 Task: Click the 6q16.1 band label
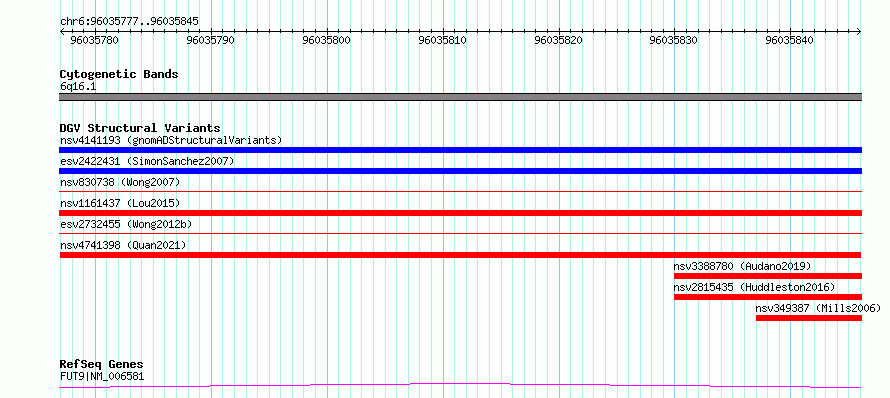[78, 86]
